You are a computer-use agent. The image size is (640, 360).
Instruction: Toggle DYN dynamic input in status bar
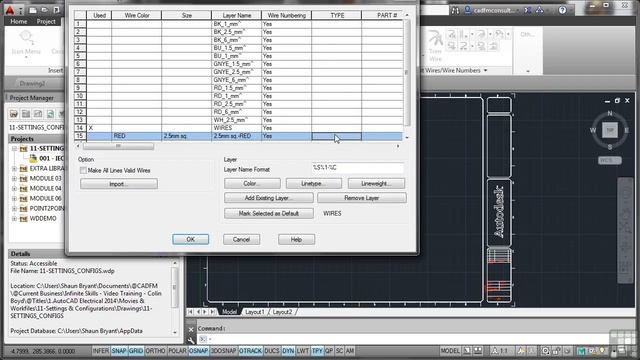point(288,351)
